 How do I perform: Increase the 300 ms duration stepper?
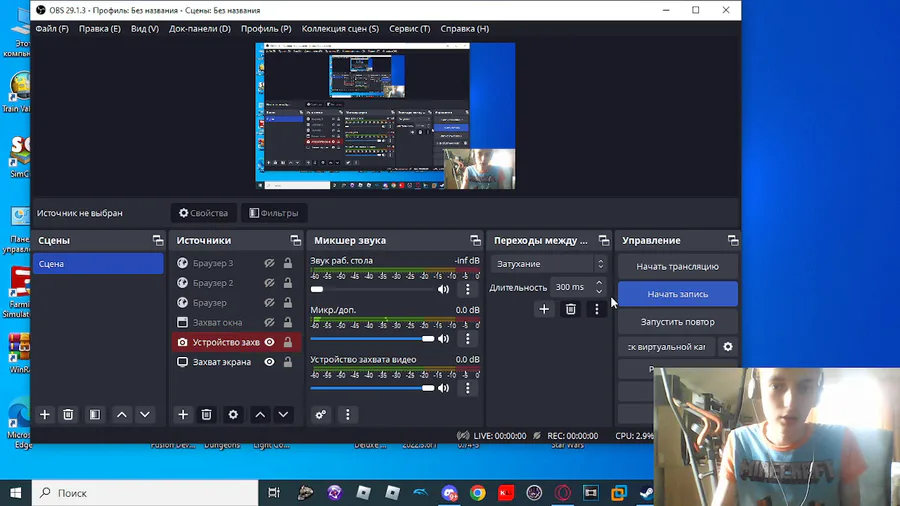tap(599, 283)
